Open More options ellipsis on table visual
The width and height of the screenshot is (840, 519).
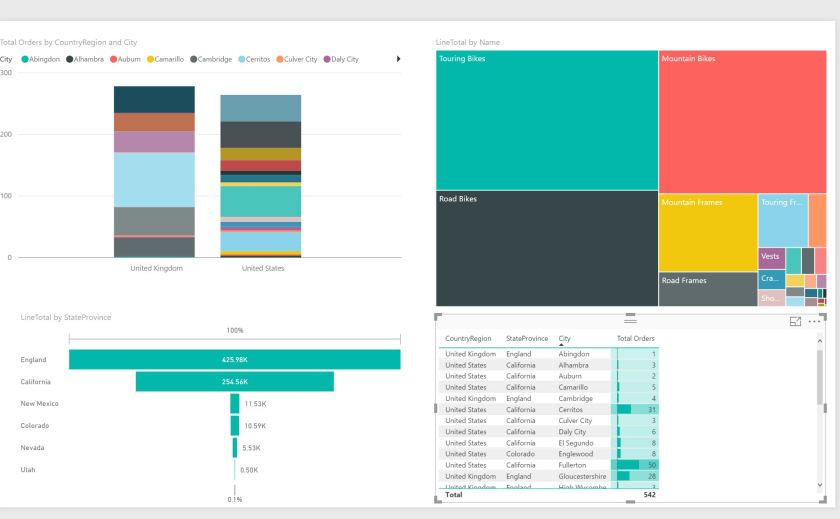click(x=814, y=321)
